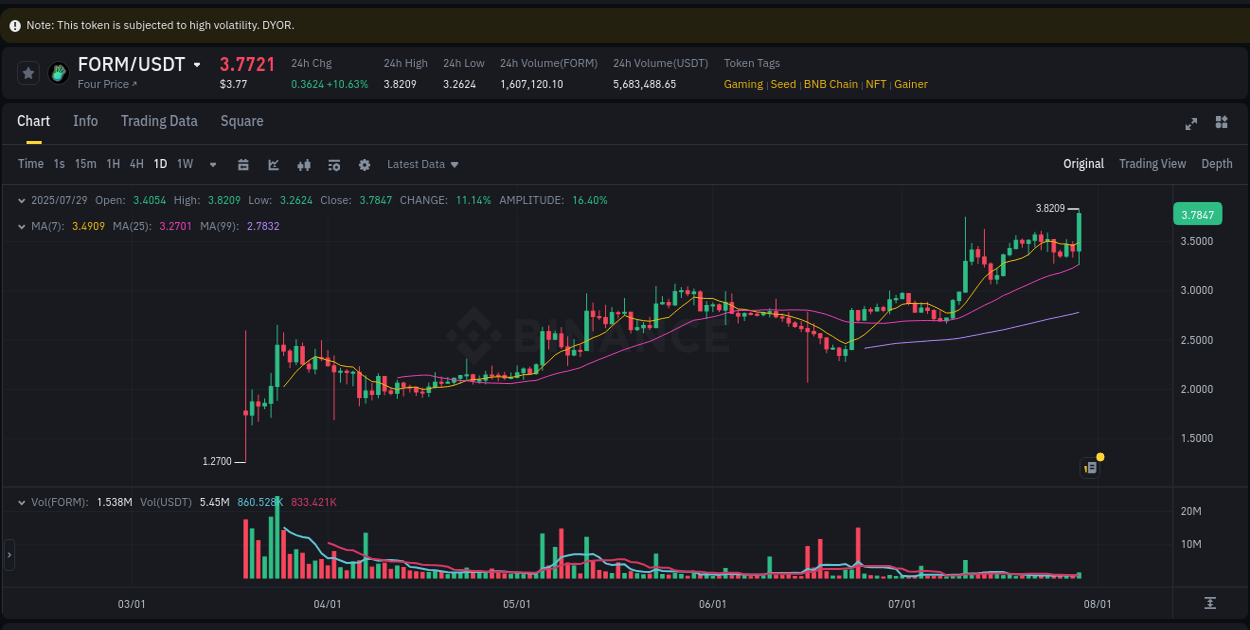The image size is (1250, 630).
Task: Open the indicators comparison icon
Action: (304, 164)
